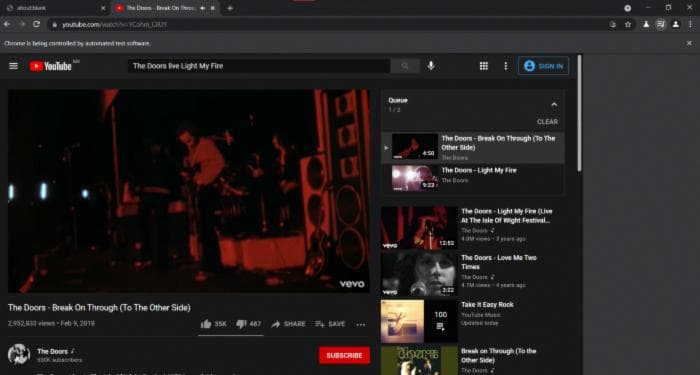Reload the current page
700x375 pixels.
click(37, 24)
